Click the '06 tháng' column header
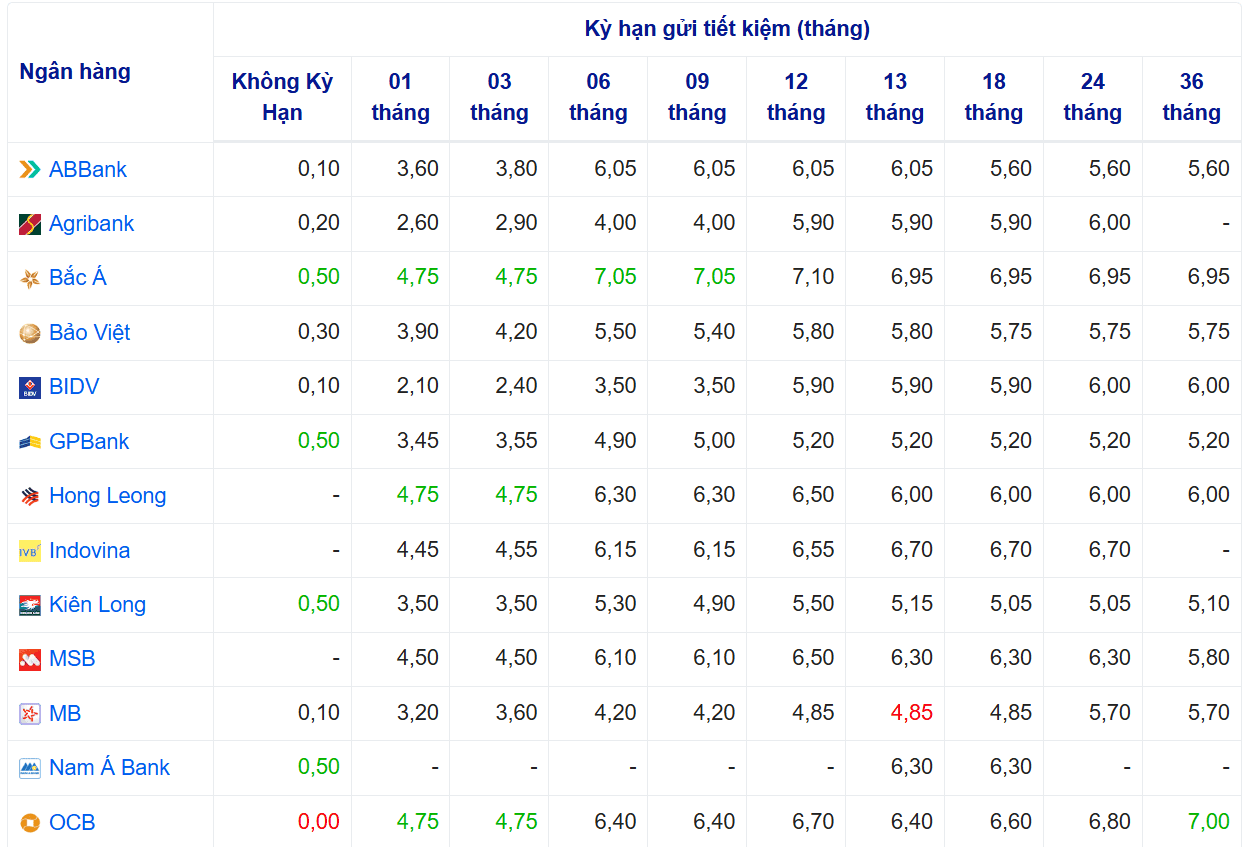This screenshot has width=1246, height=847. tap(598, 97)
